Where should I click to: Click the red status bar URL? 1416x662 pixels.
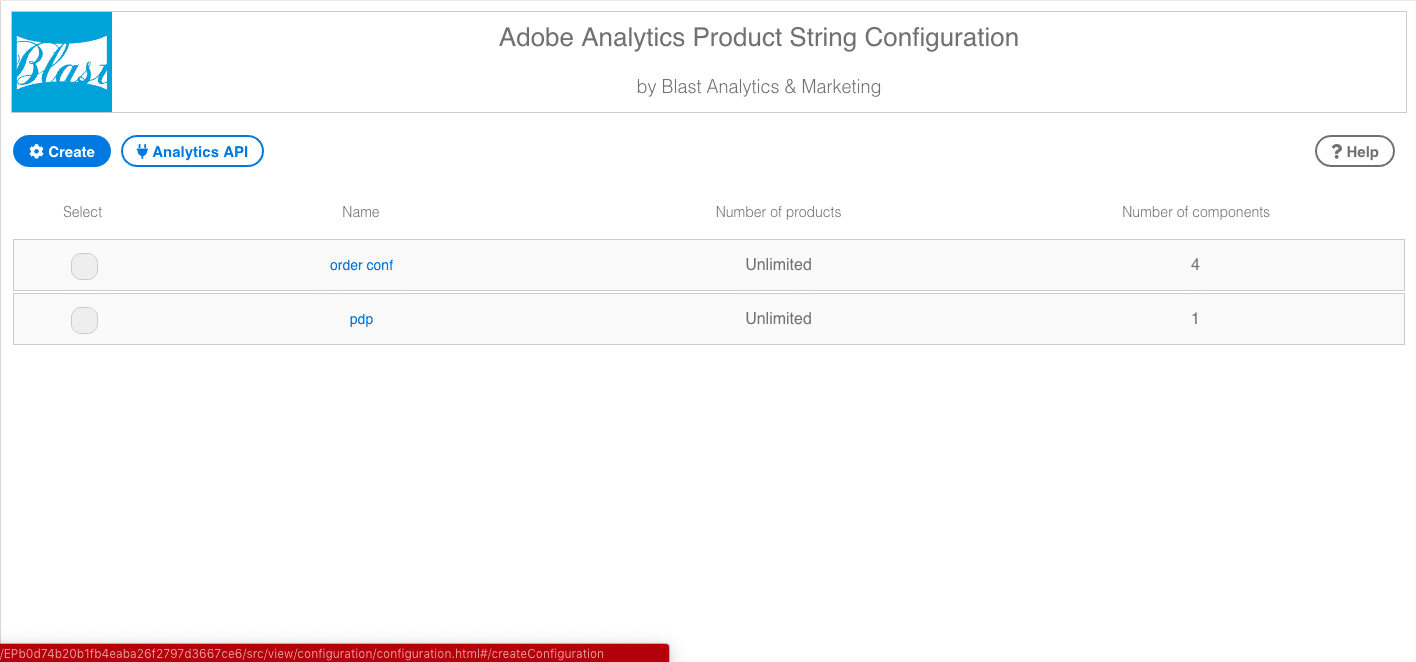(x=302, y=654)
